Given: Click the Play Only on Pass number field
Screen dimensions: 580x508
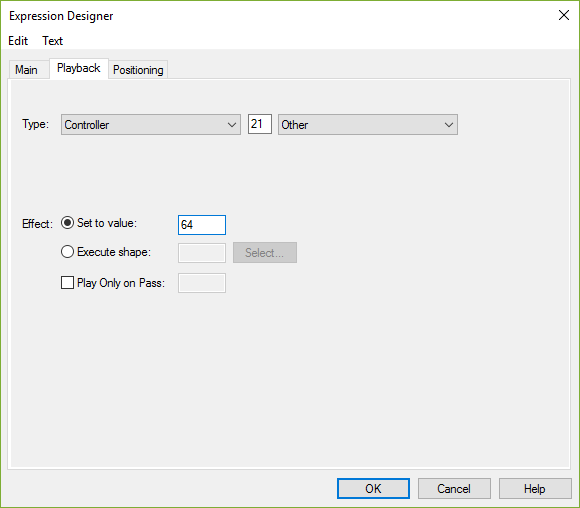Looking at the screenshot, I should [x=202, y=283].
